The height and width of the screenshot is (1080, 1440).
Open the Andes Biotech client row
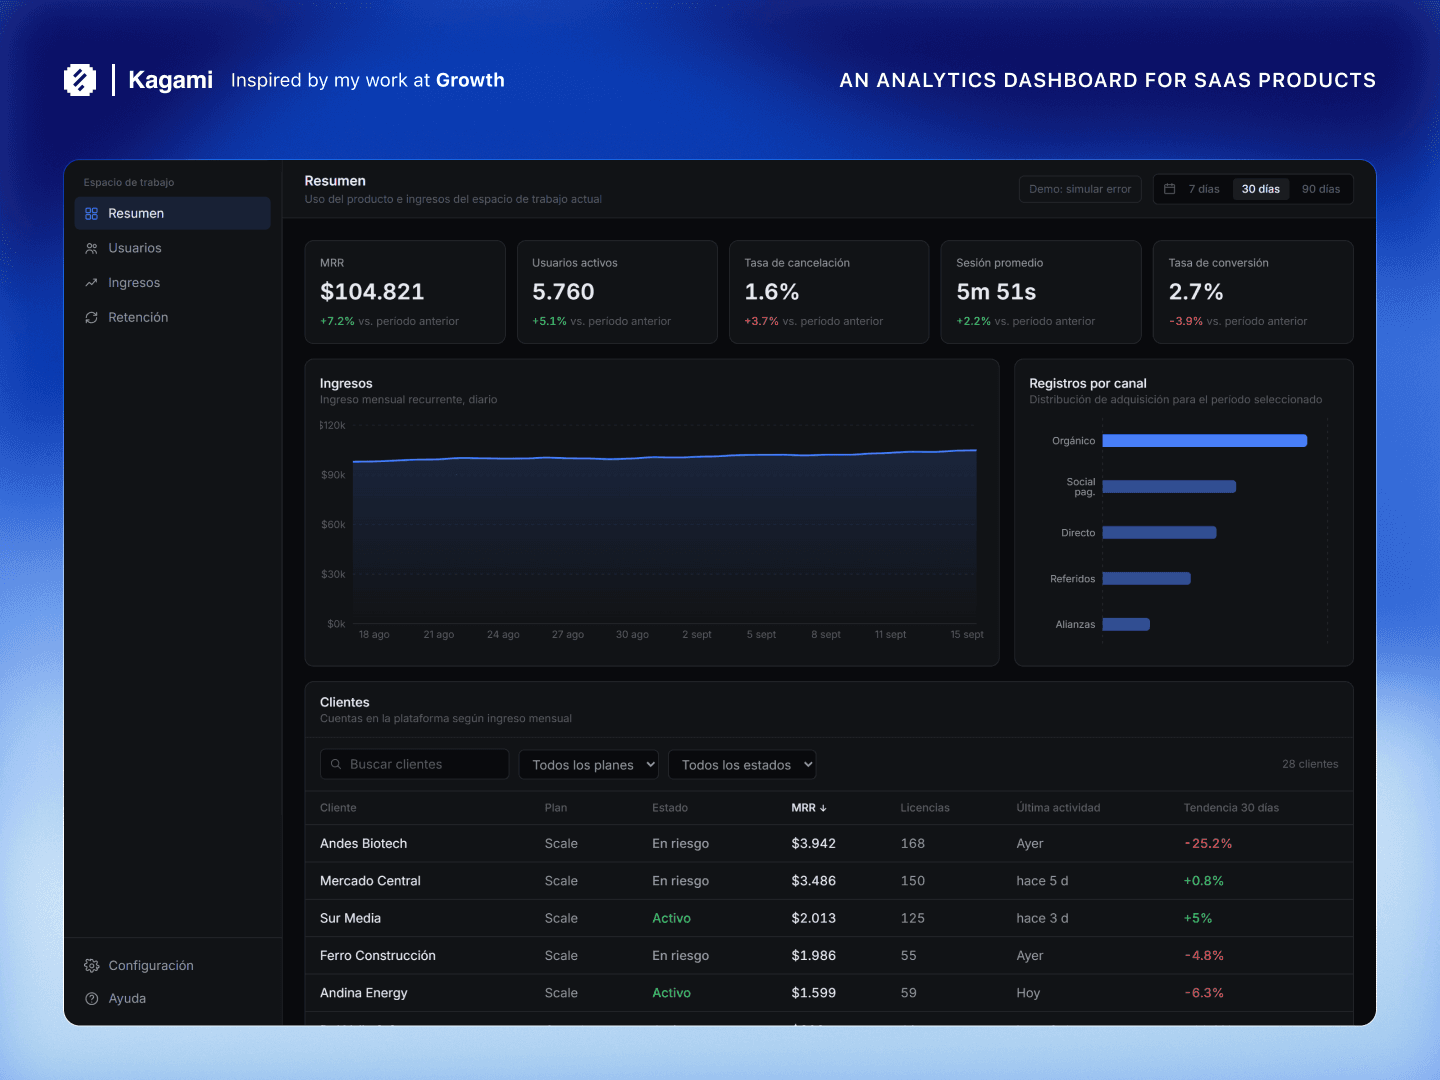pyautogui.click(x=828, y=844)
